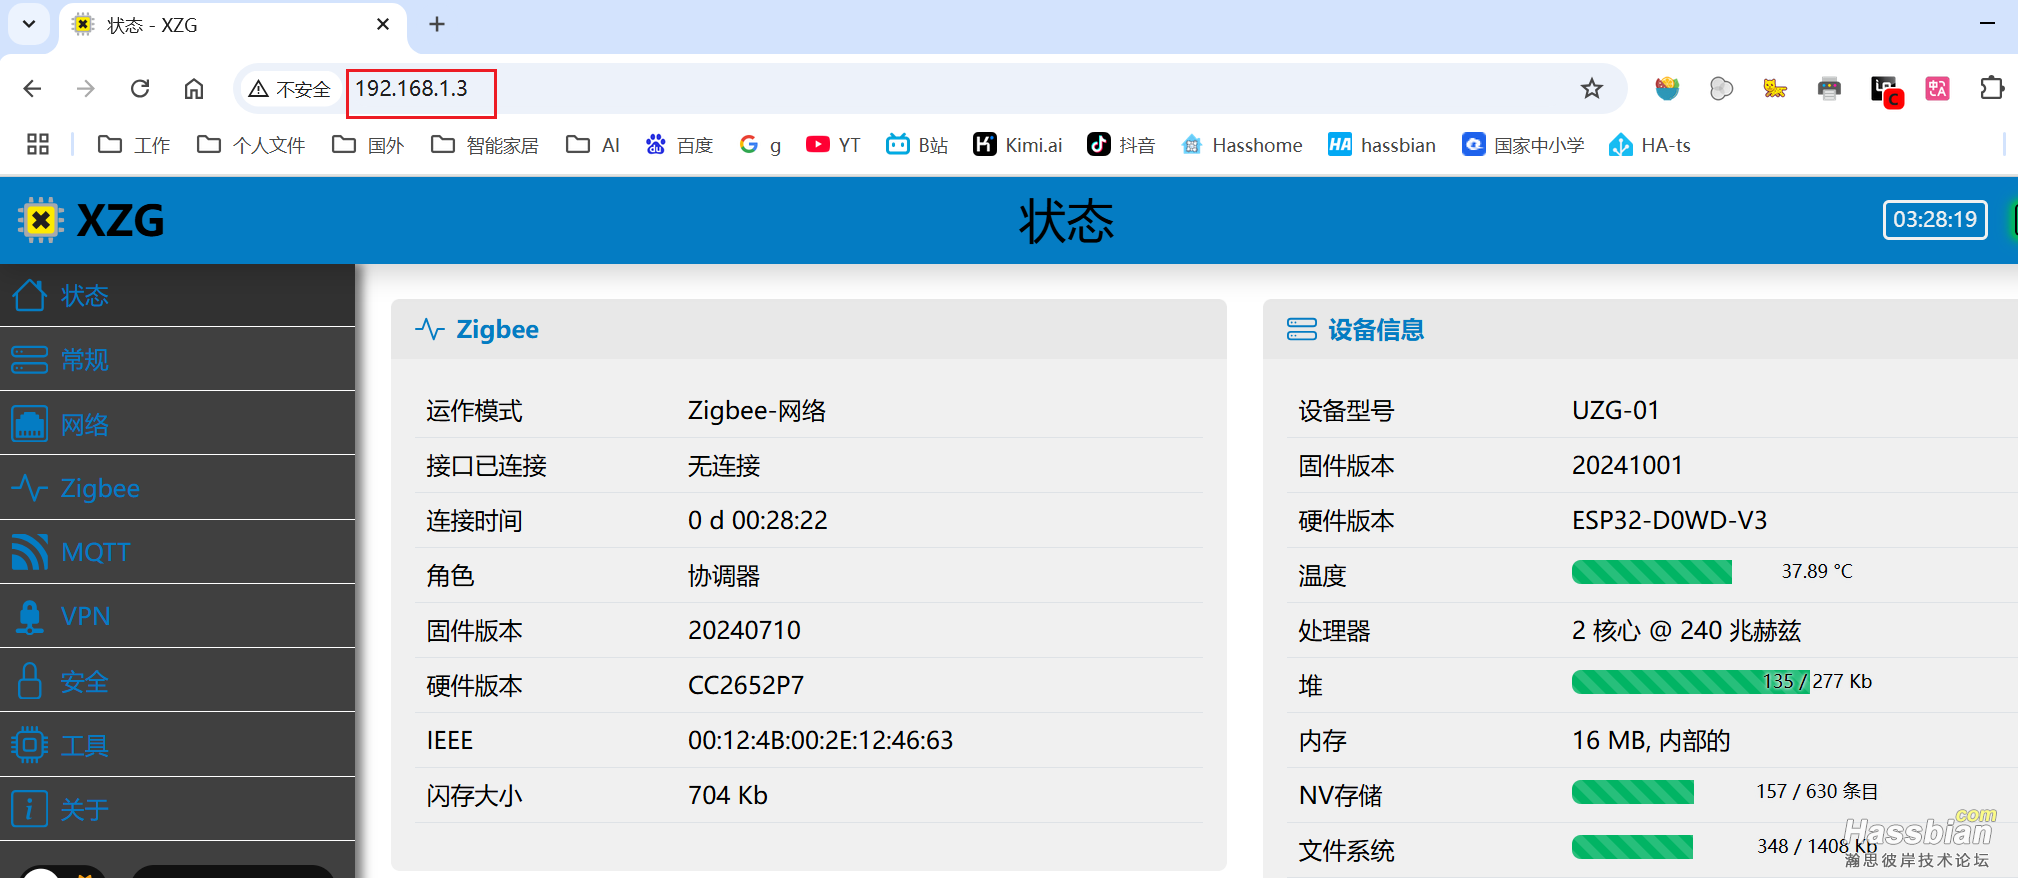The height and width of the screenshot is (878, 2018).
Task: Click the device model UZG-01
Action: [1615, 410]
